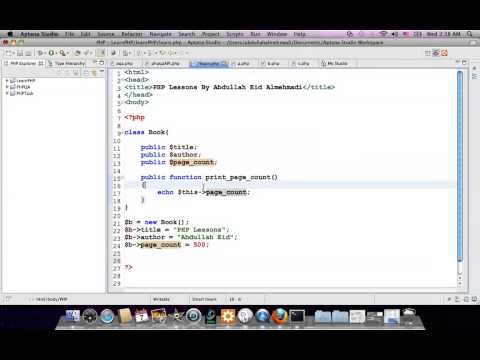Viewport: 480px width, 360px height.
Task: Open Time Machine icon in the Dock
Action: point(193,316)
